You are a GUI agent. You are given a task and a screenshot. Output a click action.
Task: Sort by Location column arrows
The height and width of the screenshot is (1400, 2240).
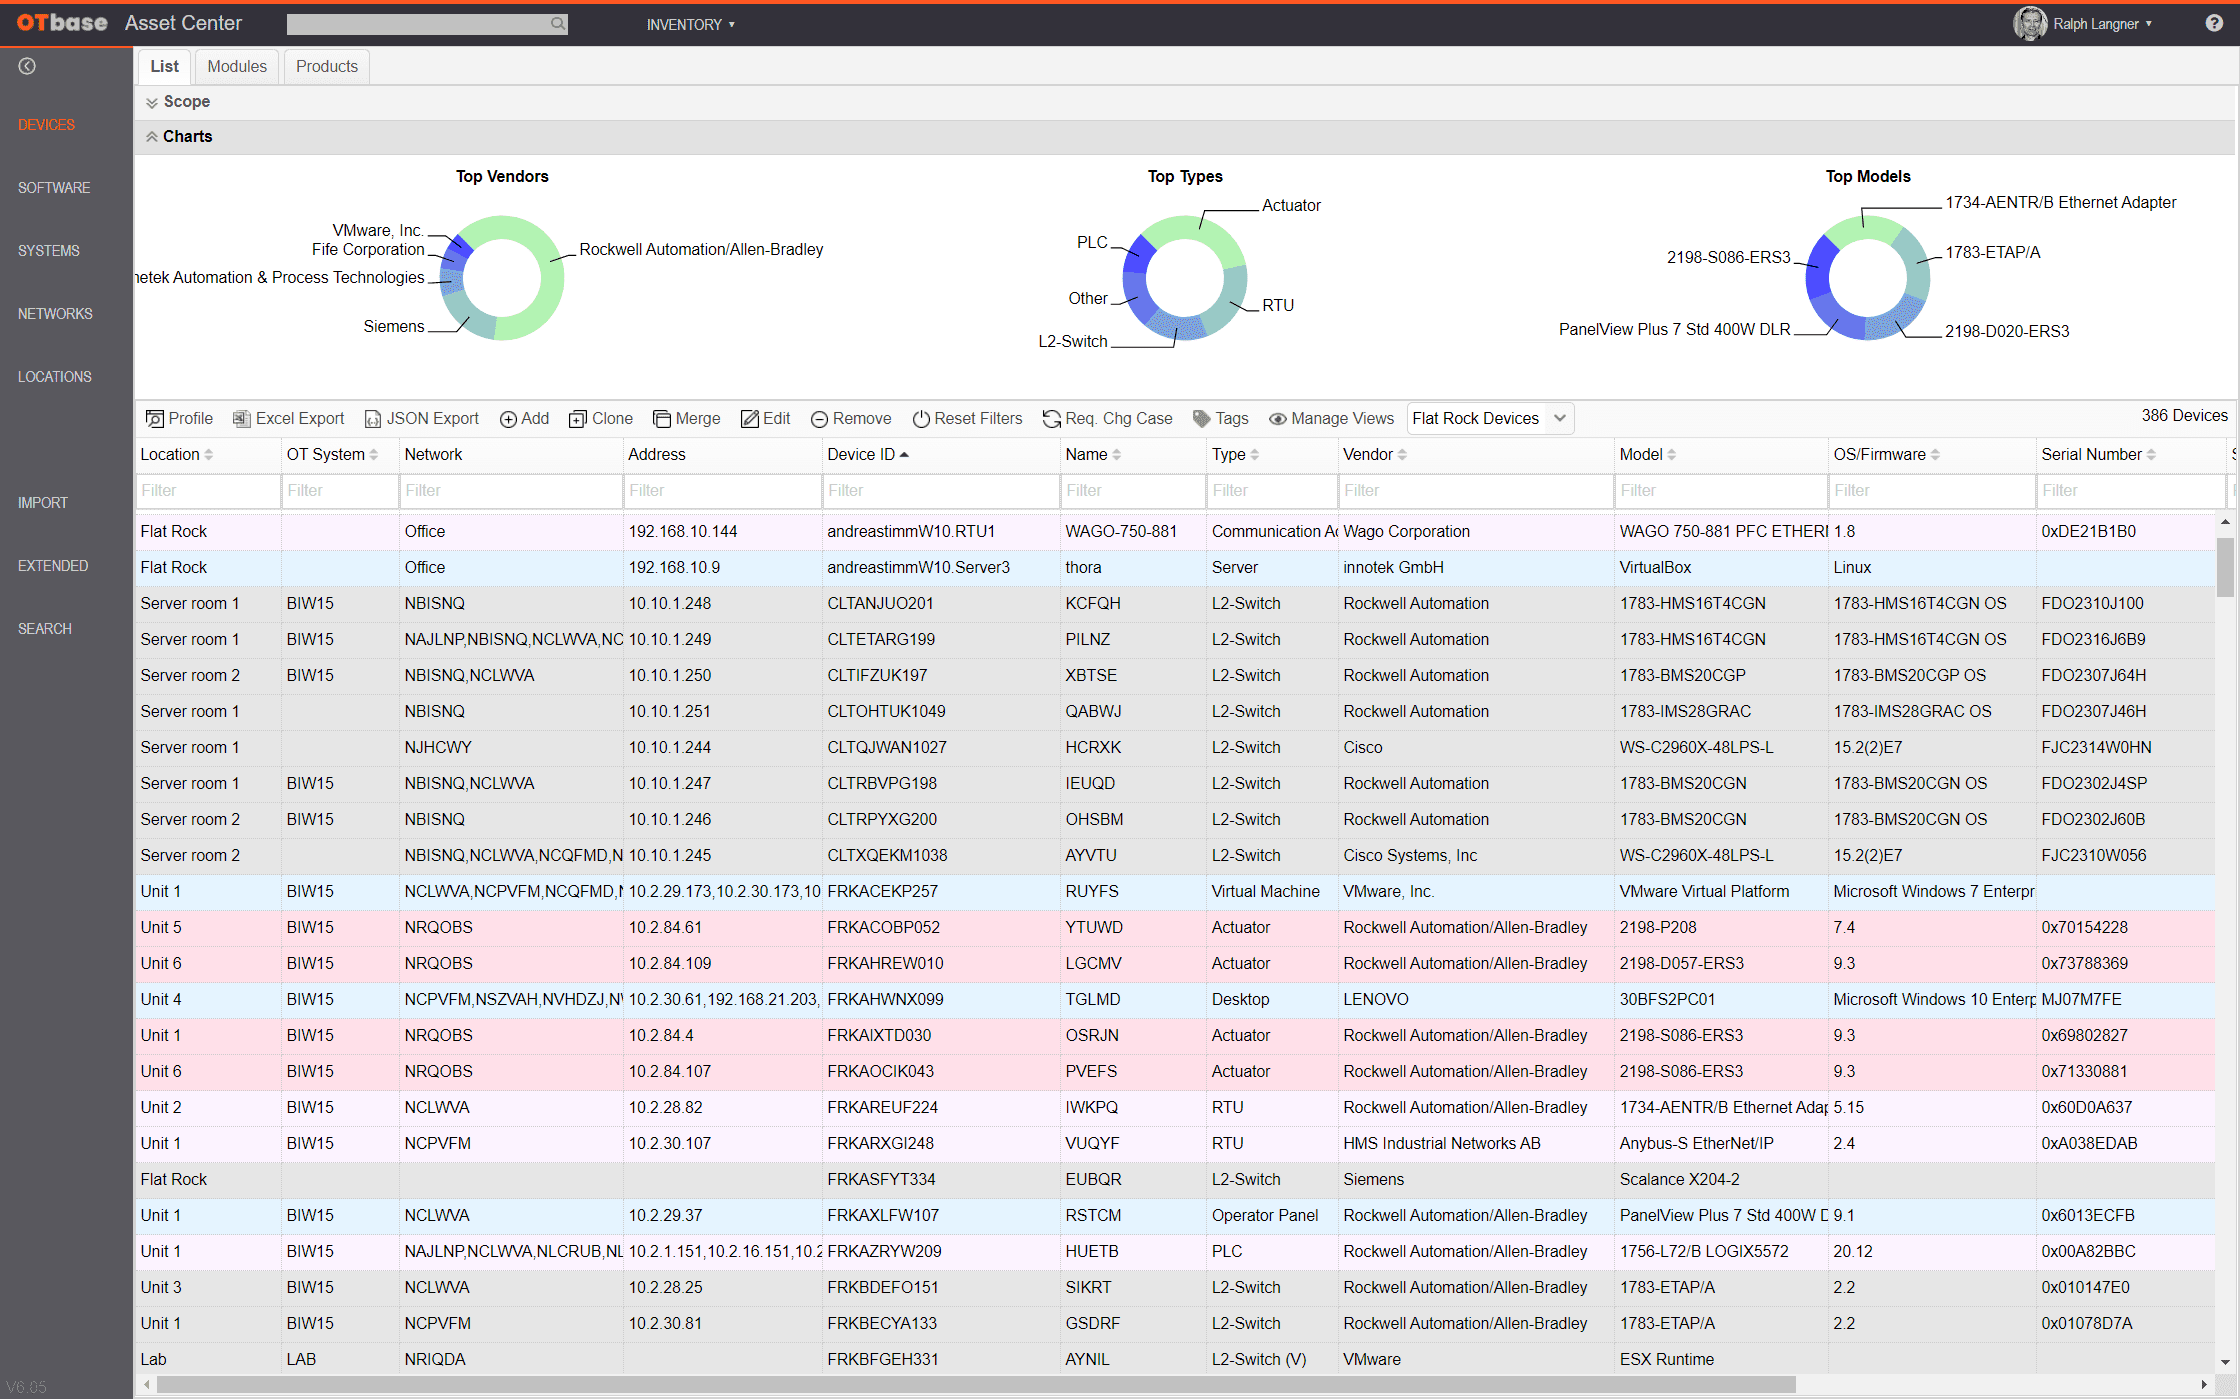(209, 455)
